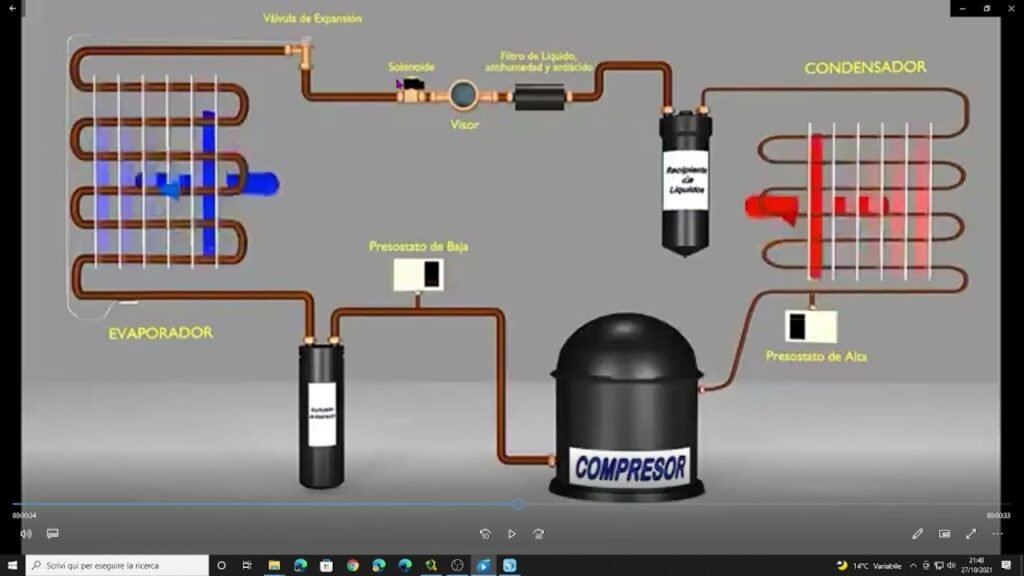Open the notification center icon
Viewport: 1024px width, 576px height.
point(1007,565)
